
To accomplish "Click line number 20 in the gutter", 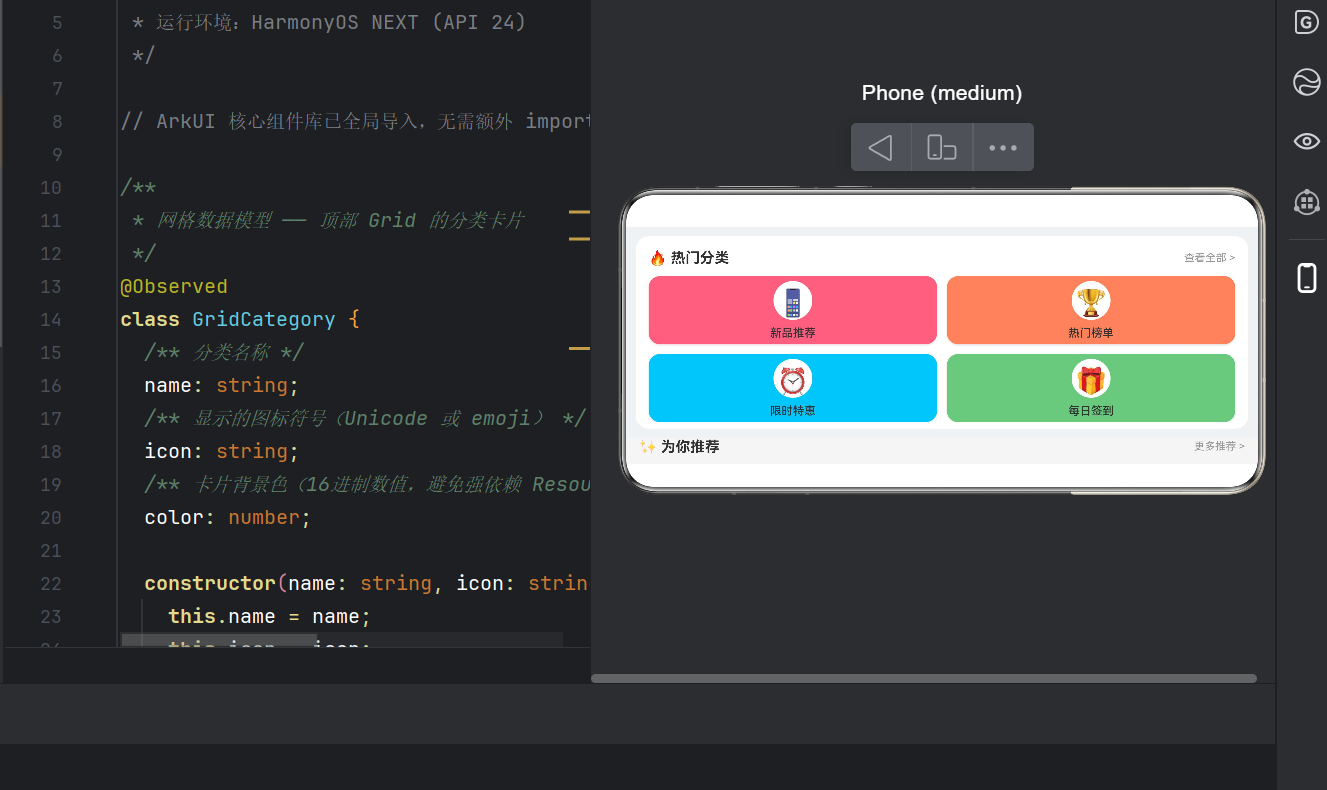I will pyautogui.click(x=50, y=518).
